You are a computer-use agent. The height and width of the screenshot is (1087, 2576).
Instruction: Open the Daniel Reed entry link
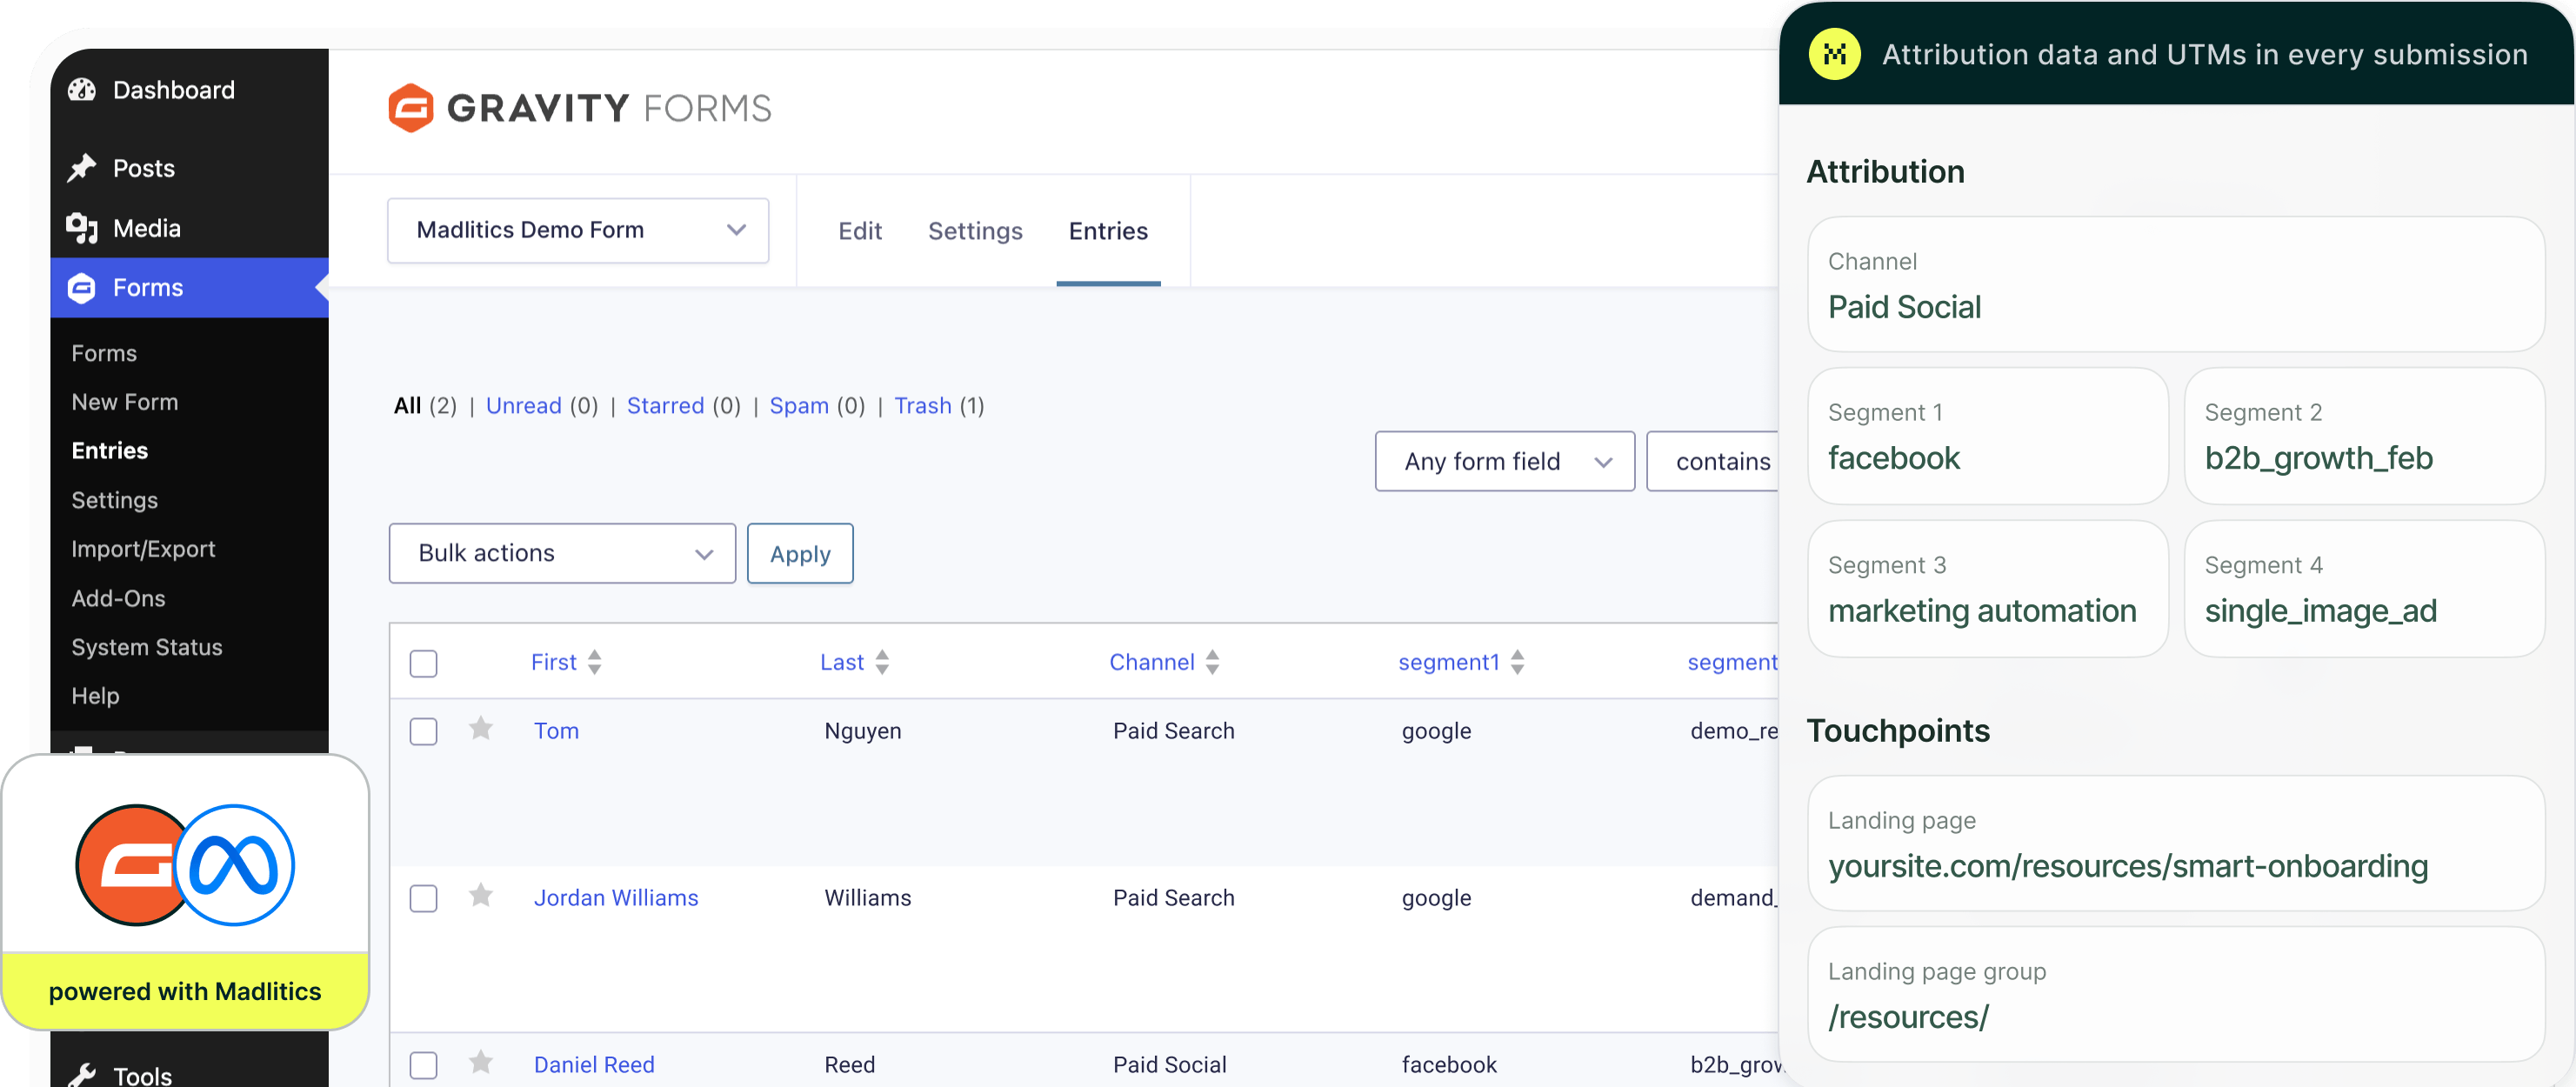pos(594,1065)
